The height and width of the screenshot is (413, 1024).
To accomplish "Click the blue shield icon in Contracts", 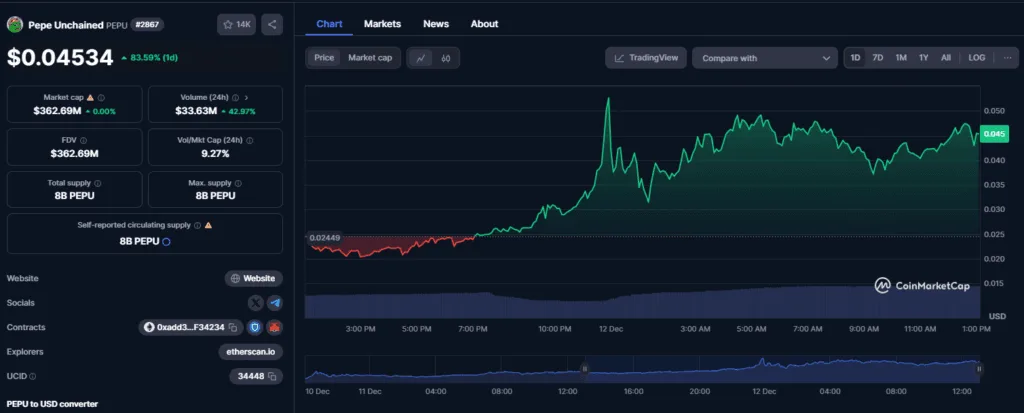I will tap(256, 327).
